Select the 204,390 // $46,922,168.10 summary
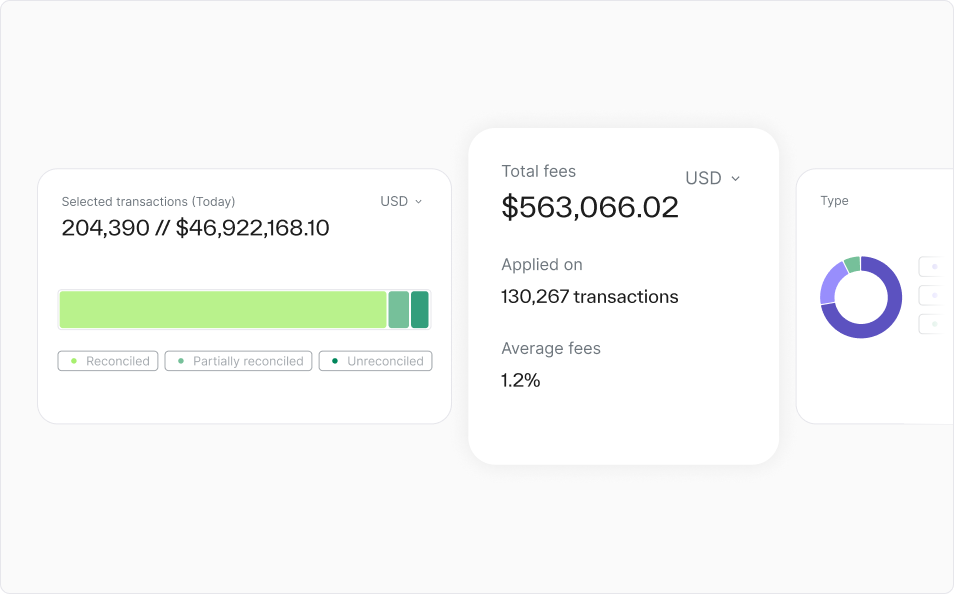 [x=195, y=228]
